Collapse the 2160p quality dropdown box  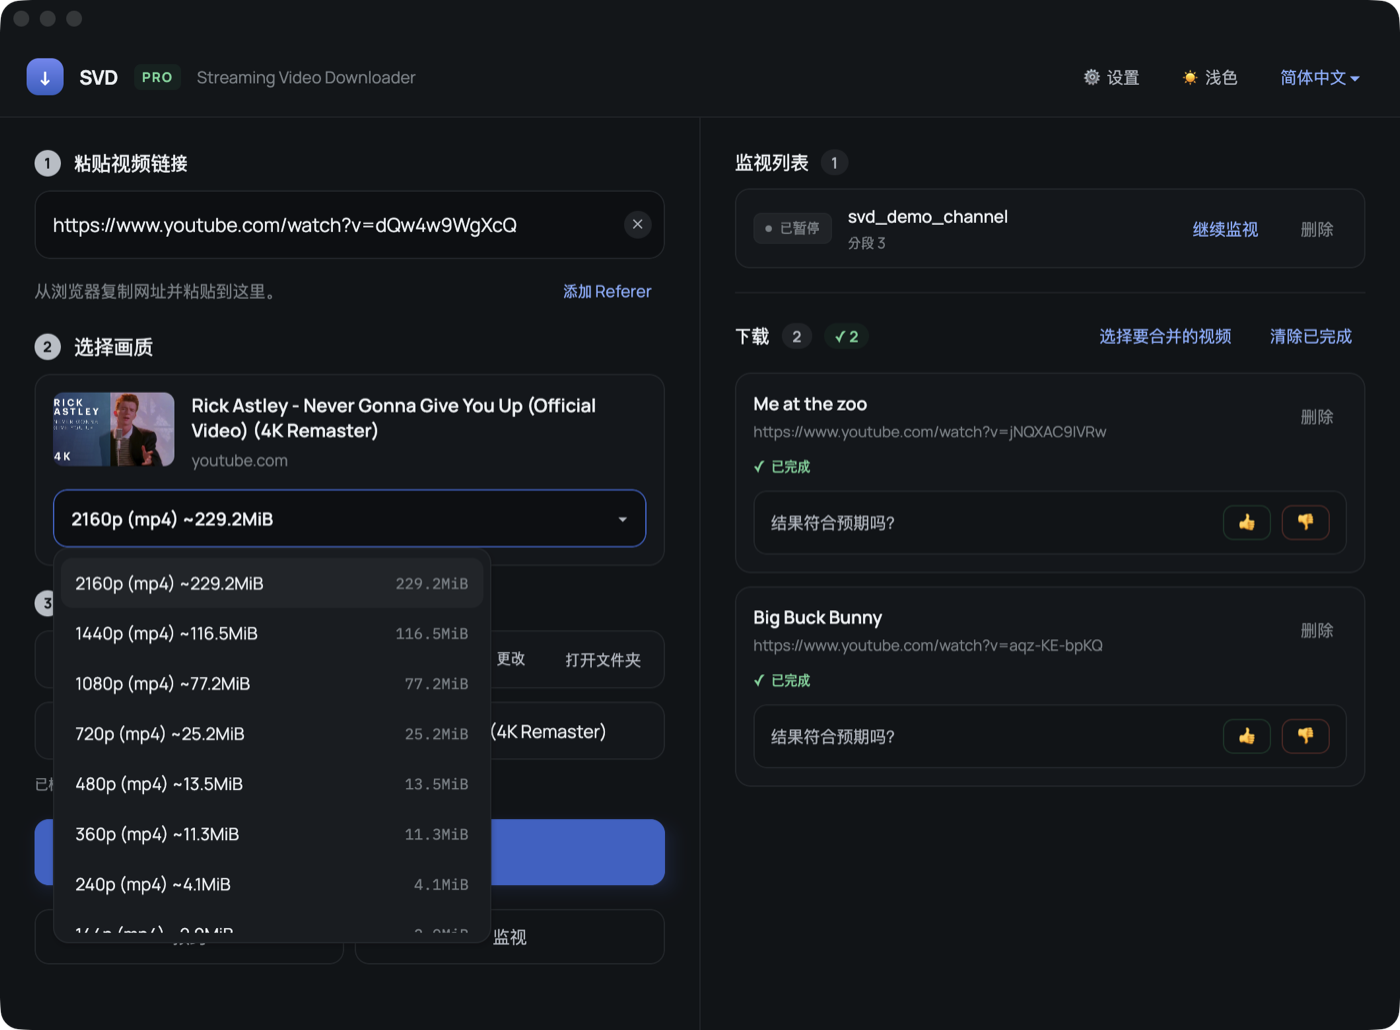click(349, 518)
